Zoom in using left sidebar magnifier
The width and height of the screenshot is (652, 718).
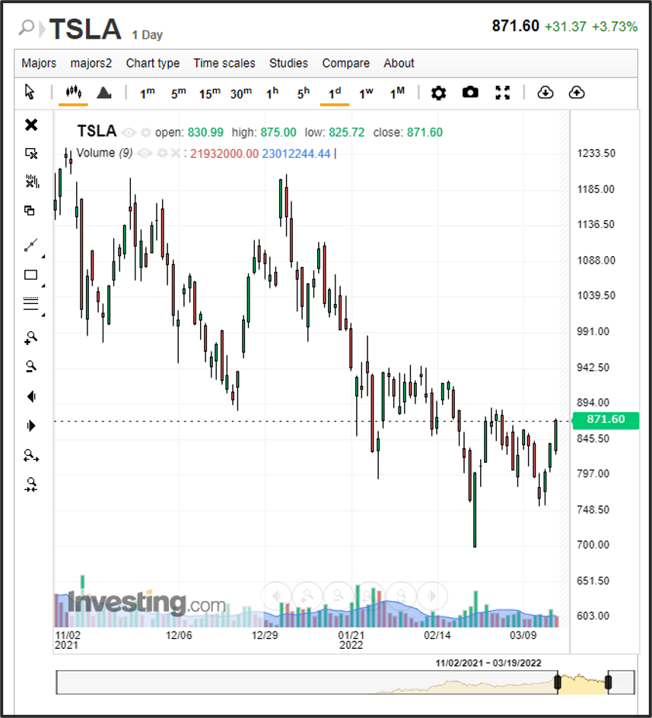[x=31, y=338]
